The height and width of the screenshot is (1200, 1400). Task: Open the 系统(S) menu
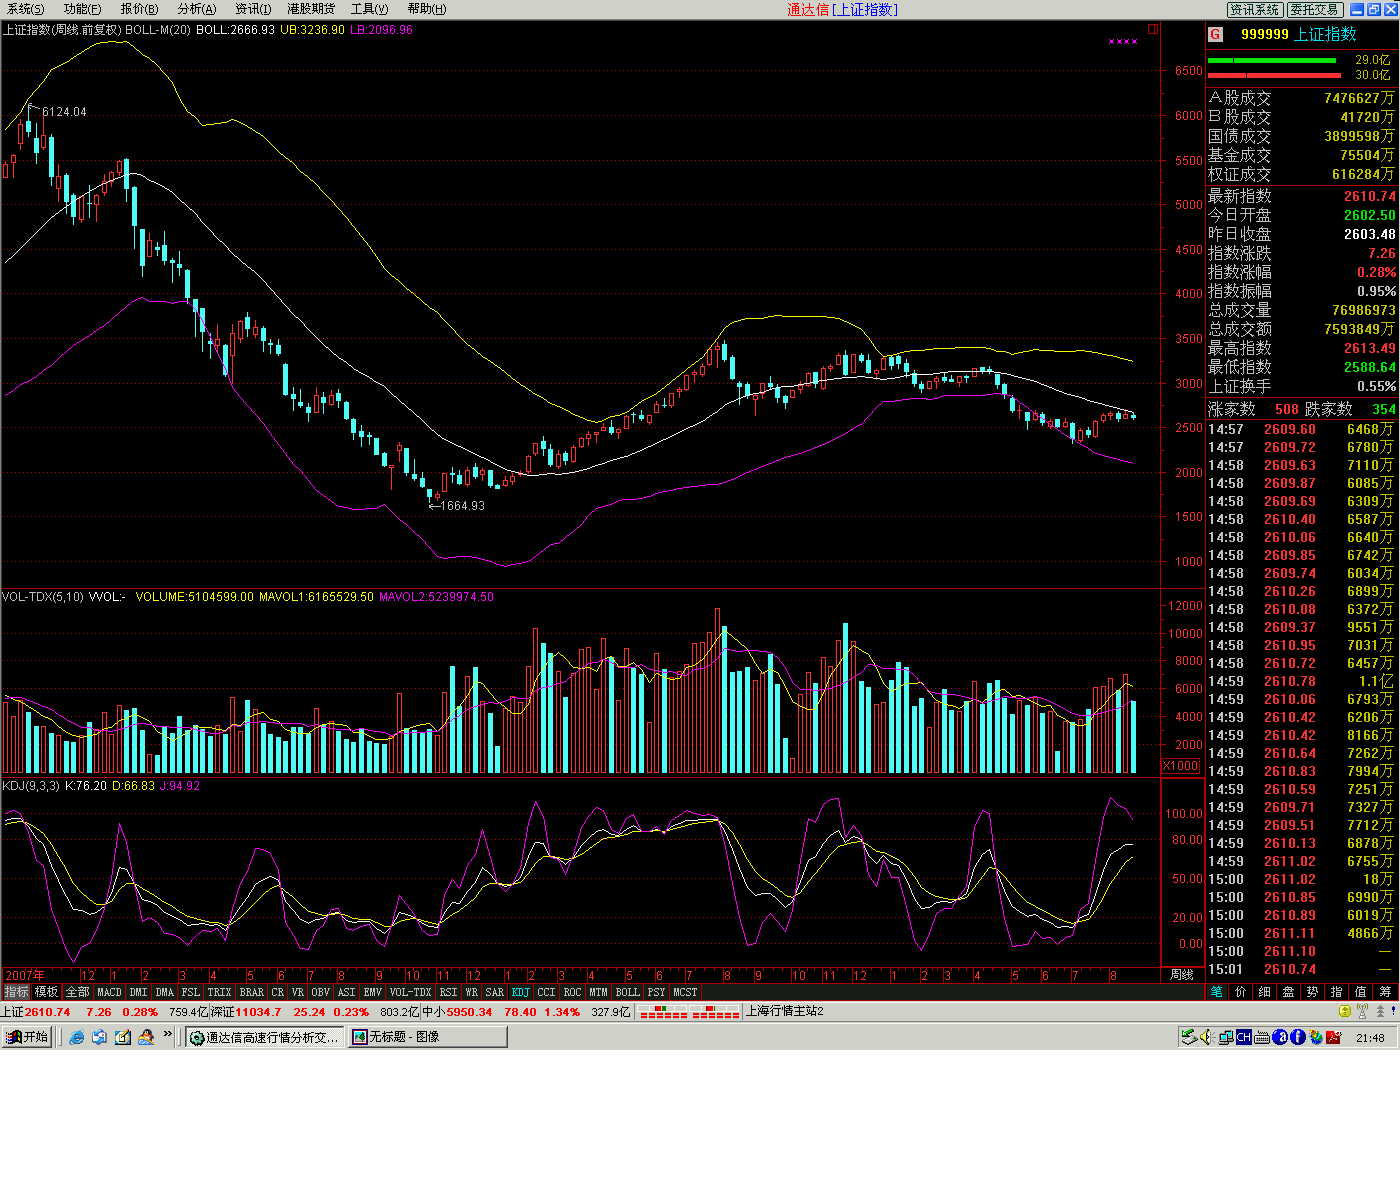pyautogui.click(x=26, y=9)
